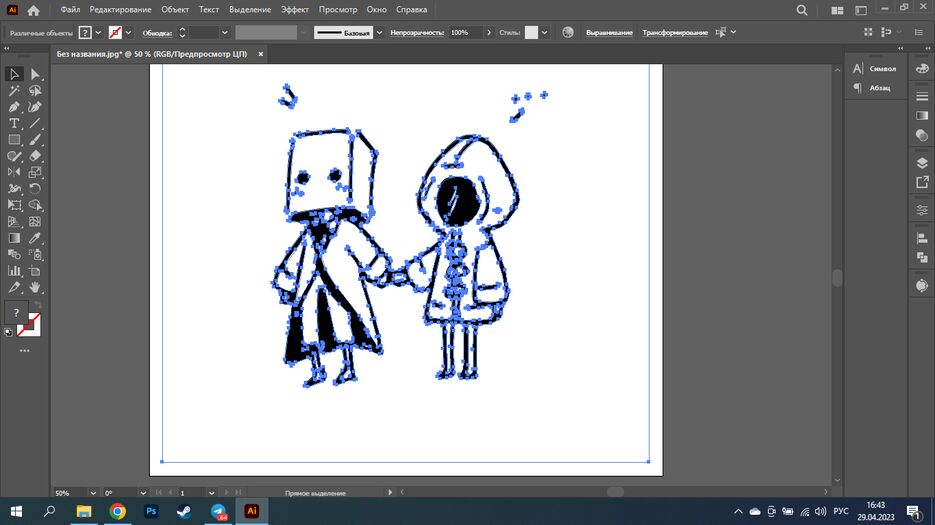Expand the fill color dropdown arrow
The width and height of the screenshot is (935, 525).
click(x=98, y=33)
